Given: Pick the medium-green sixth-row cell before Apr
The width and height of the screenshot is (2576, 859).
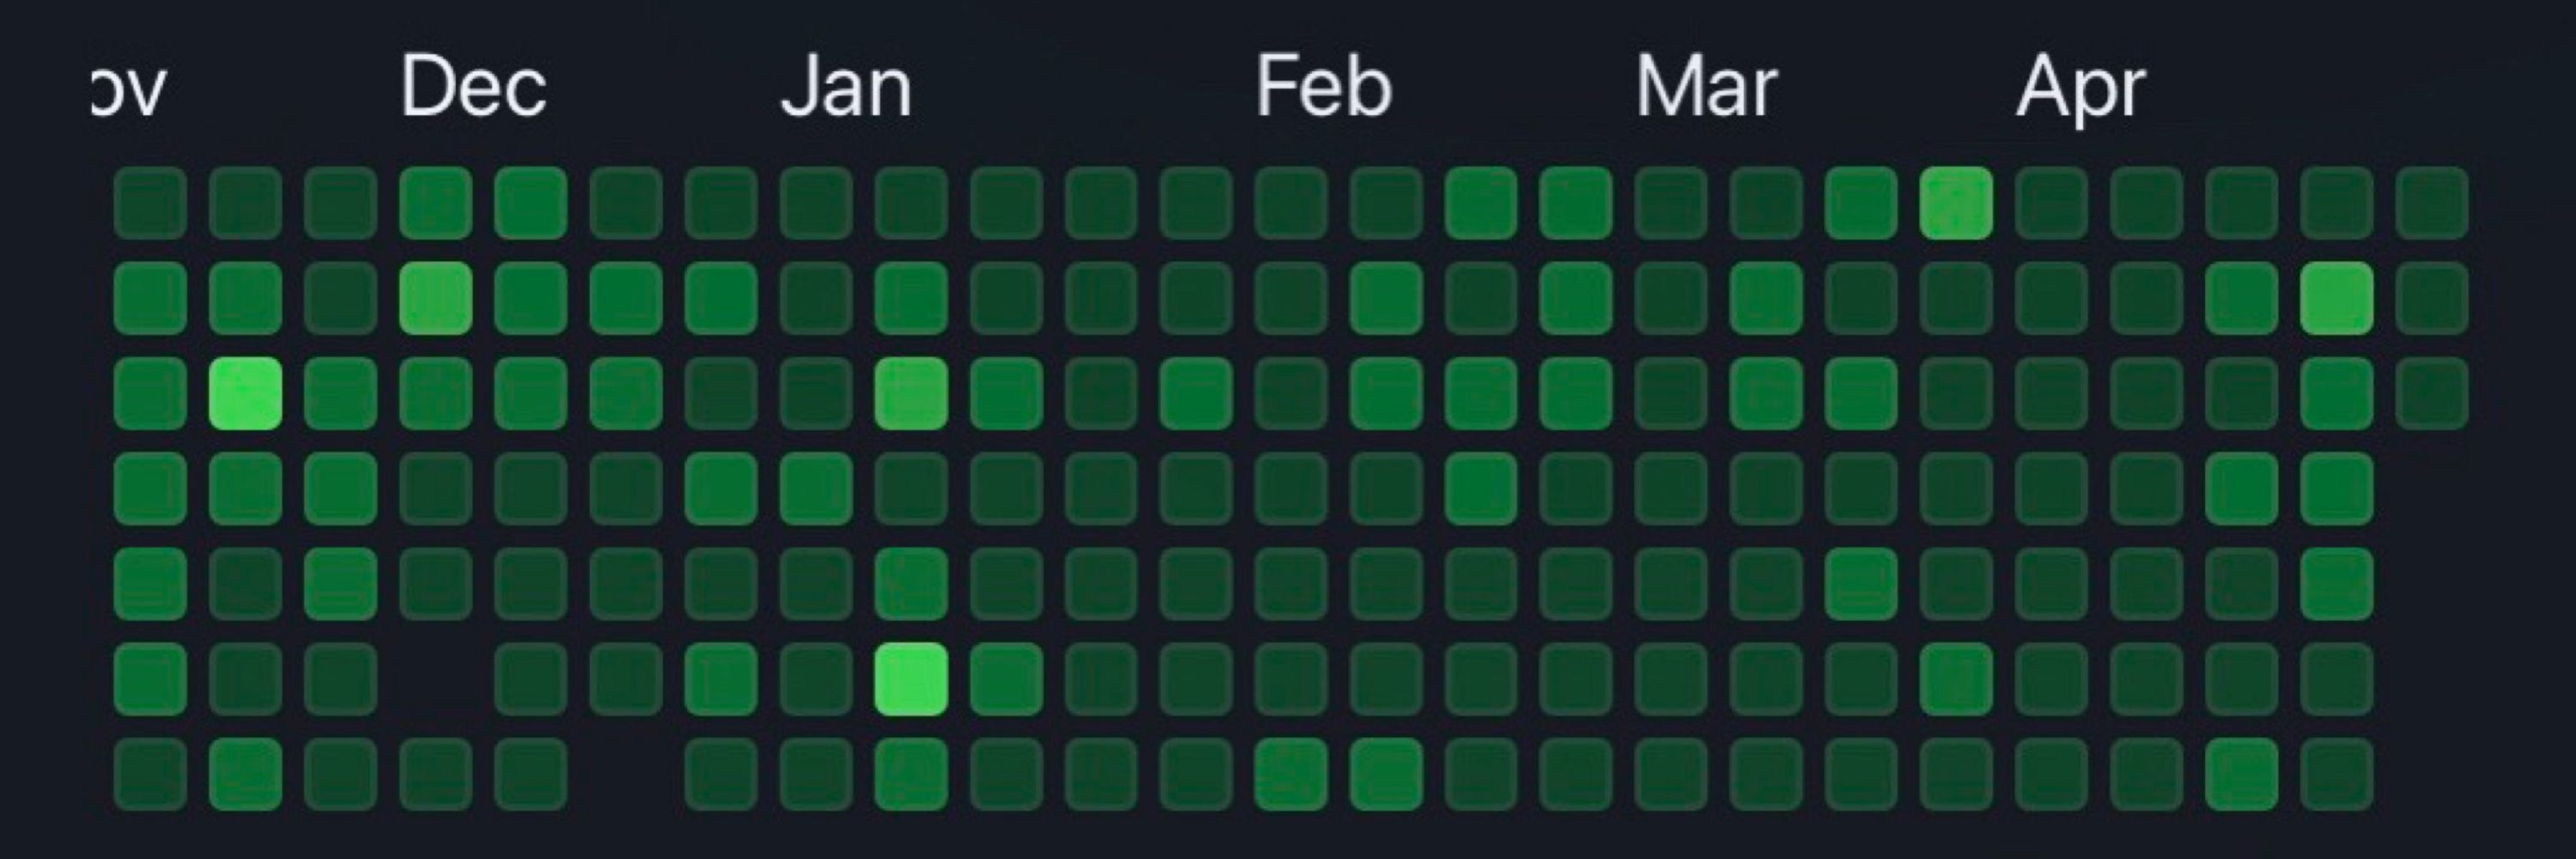Looking at the screenshot, I should click(x=1956, y=679).
